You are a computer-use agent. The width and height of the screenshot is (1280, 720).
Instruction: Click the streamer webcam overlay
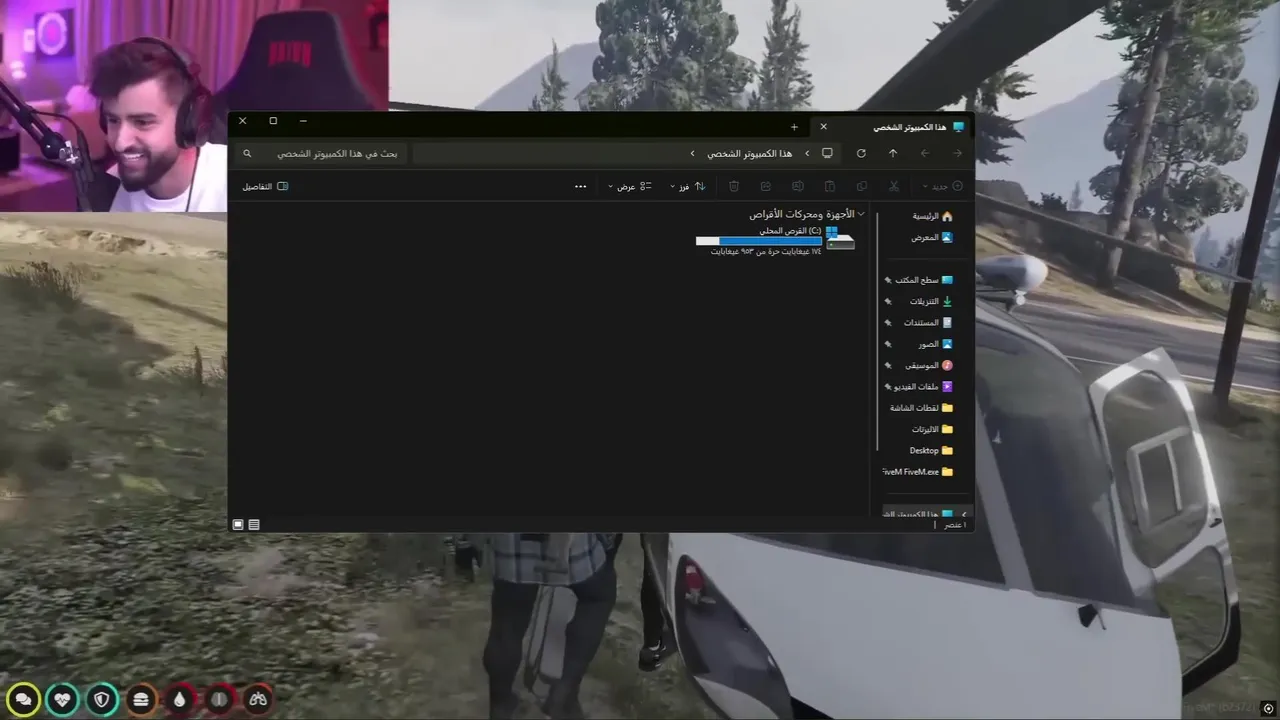[194, 105]
